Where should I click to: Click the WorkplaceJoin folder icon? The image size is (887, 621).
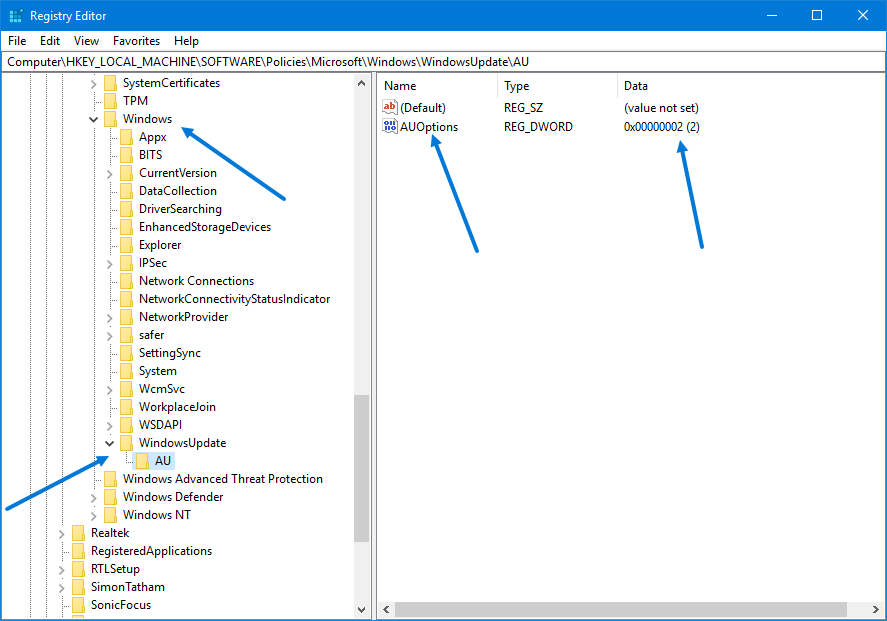point(126,407)
